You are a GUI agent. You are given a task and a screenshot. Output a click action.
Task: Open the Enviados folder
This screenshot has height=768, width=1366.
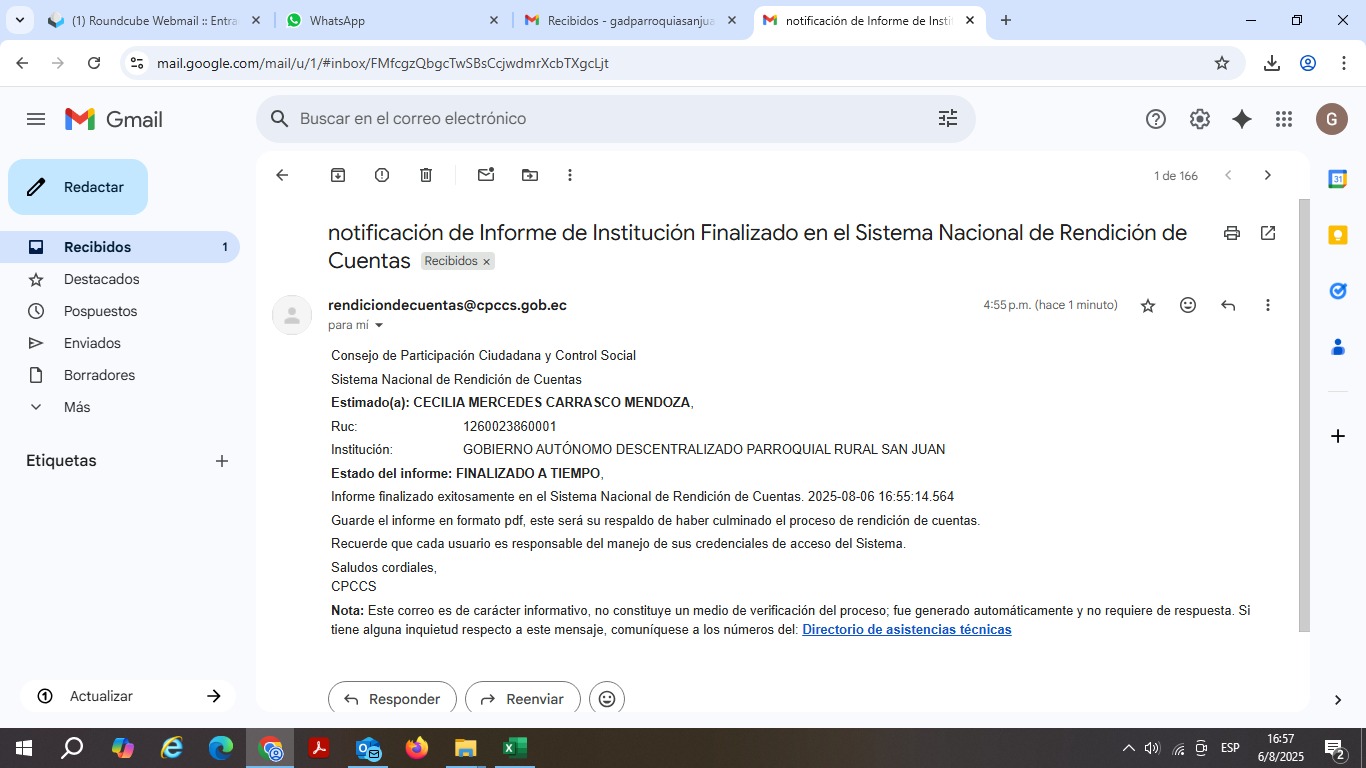tap(92, 343)
